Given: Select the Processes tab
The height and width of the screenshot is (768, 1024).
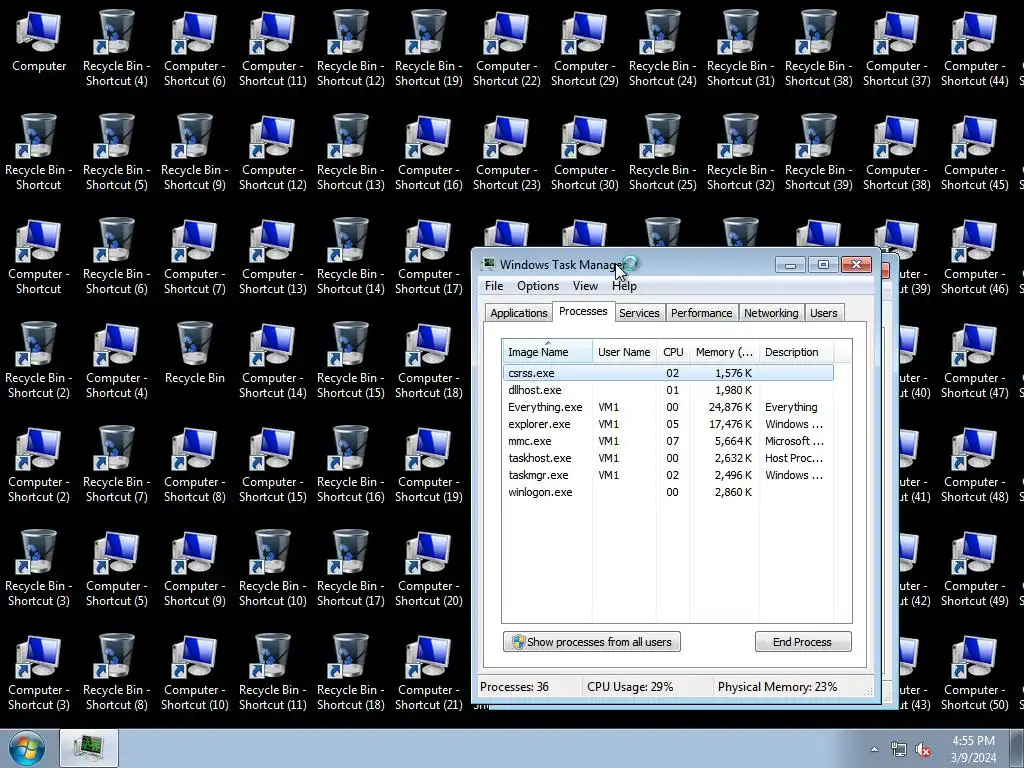Looking at the screenshot, I should tap(583, 312).
